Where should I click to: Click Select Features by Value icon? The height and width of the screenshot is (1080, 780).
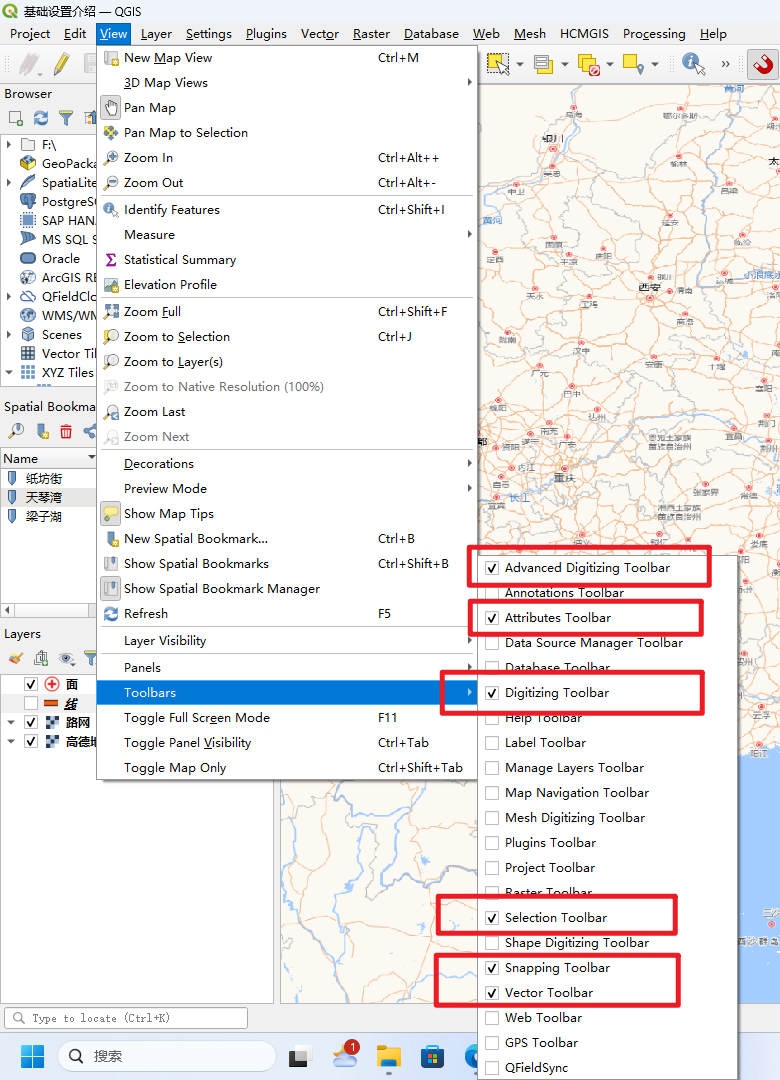pos(544,64)
